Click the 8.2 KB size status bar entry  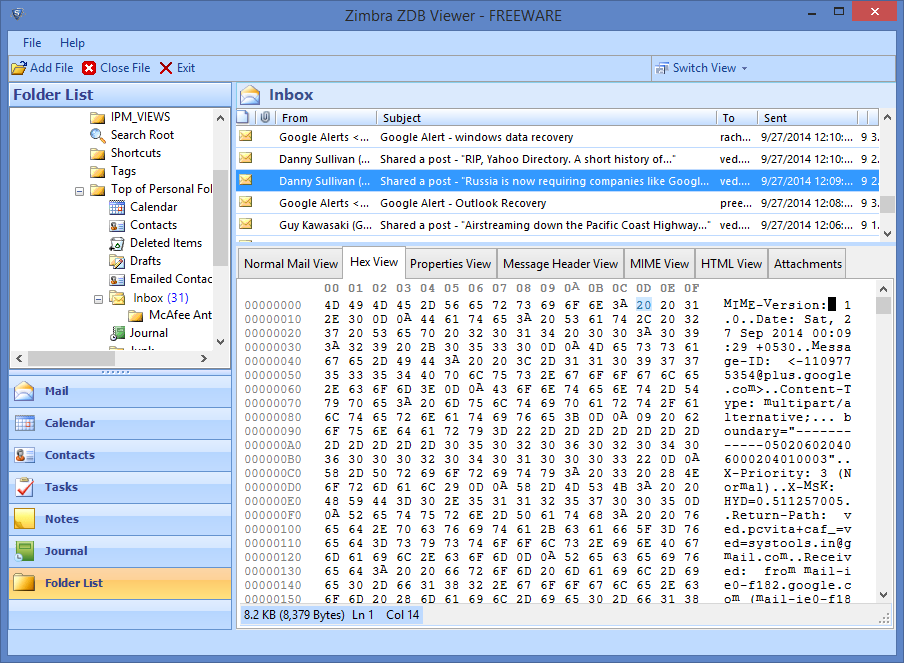tap(294, 615)
